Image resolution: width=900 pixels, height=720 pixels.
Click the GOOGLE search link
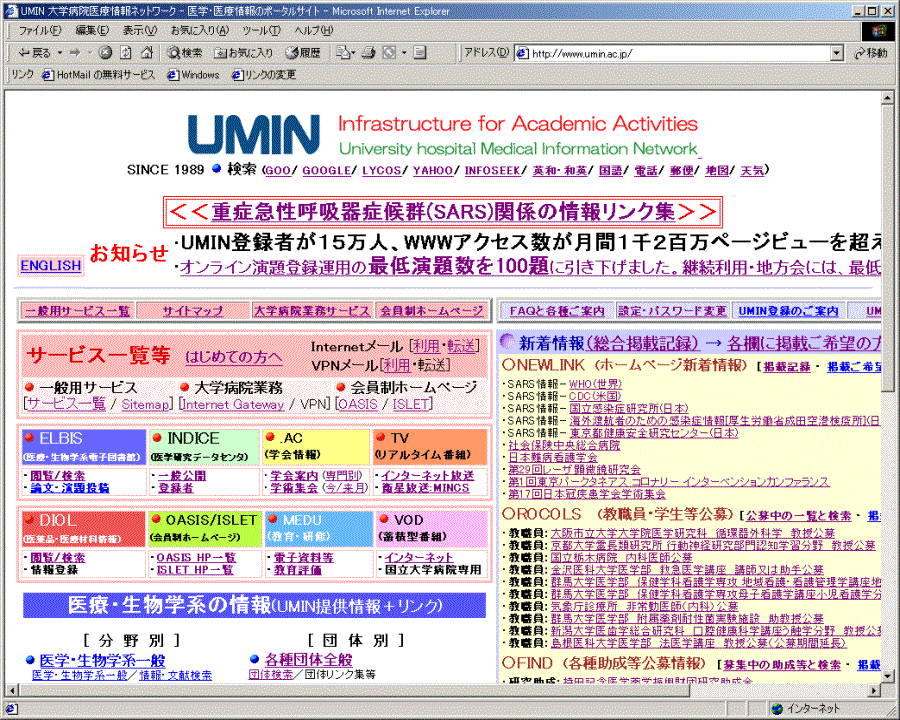click(326, 171)
